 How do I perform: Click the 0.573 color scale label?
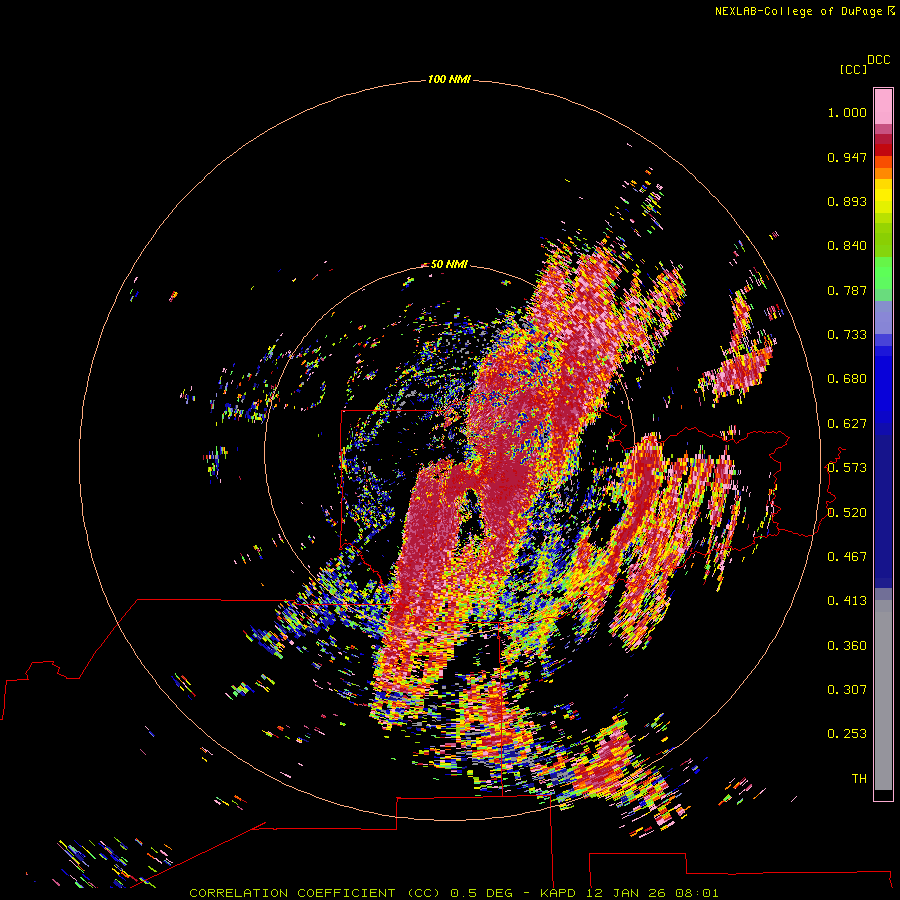[847, 468]
